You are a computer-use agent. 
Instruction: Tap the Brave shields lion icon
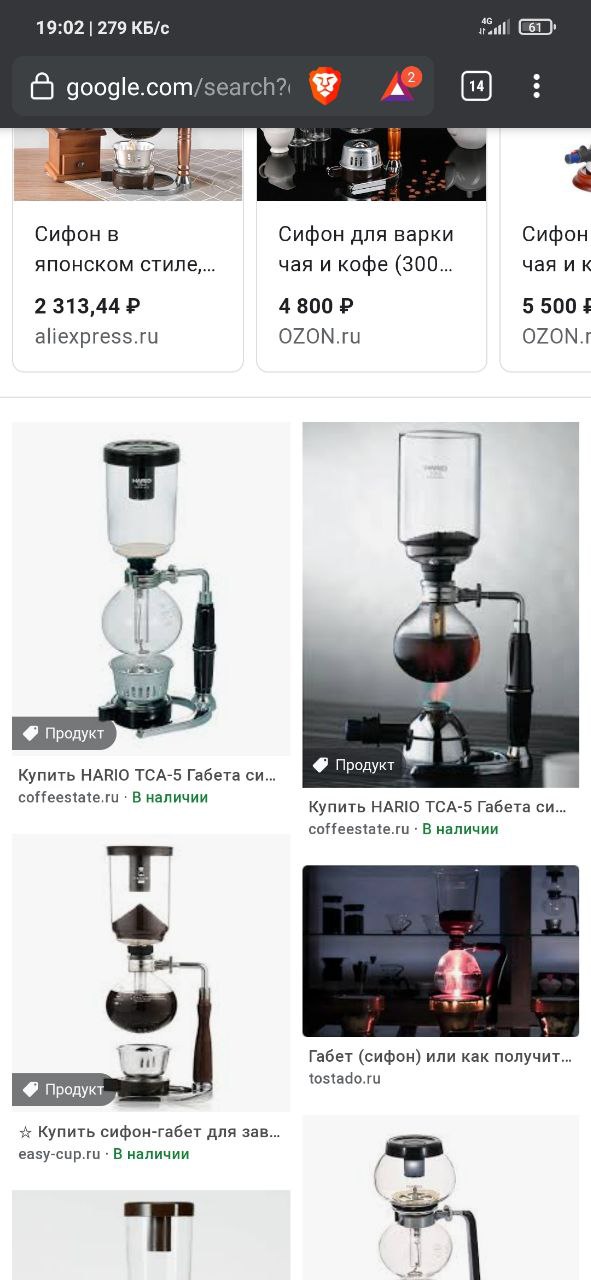pos(325,87)
